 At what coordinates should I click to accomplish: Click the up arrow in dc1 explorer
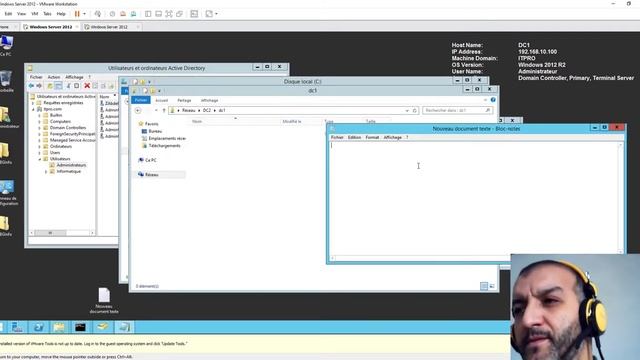point(164,111)
